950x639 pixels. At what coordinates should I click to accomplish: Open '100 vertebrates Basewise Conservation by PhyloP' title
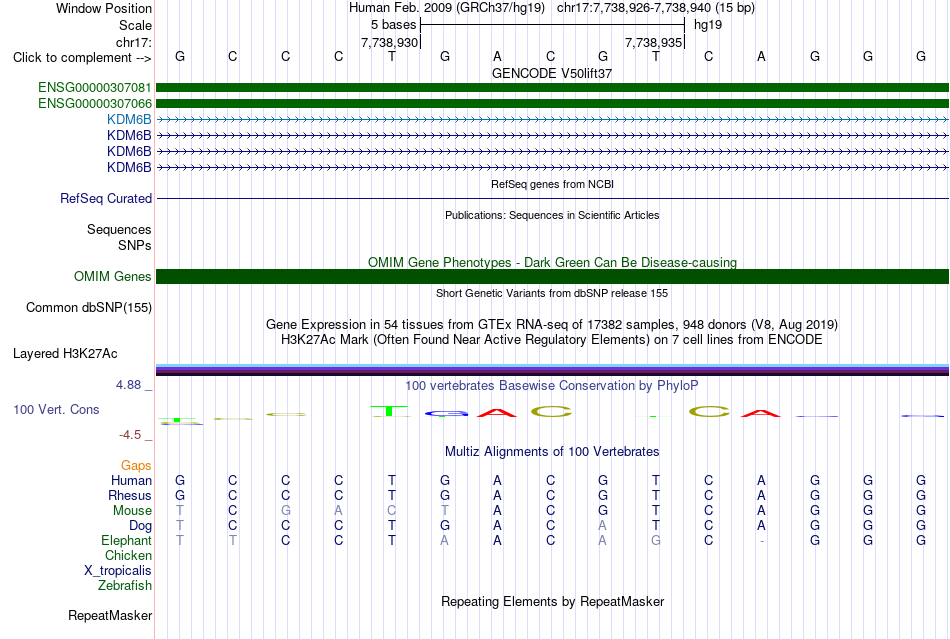point(552,386)
